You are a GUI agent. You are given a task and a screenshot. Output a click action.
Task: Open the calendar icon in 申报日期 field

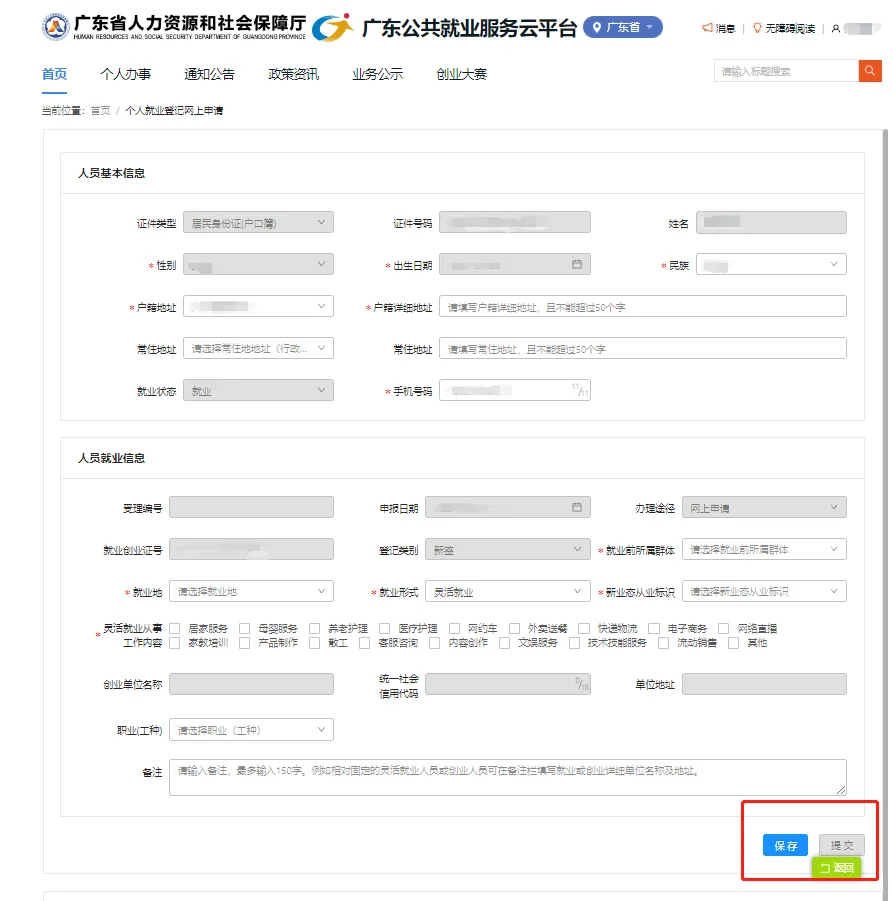pos(577,507)
